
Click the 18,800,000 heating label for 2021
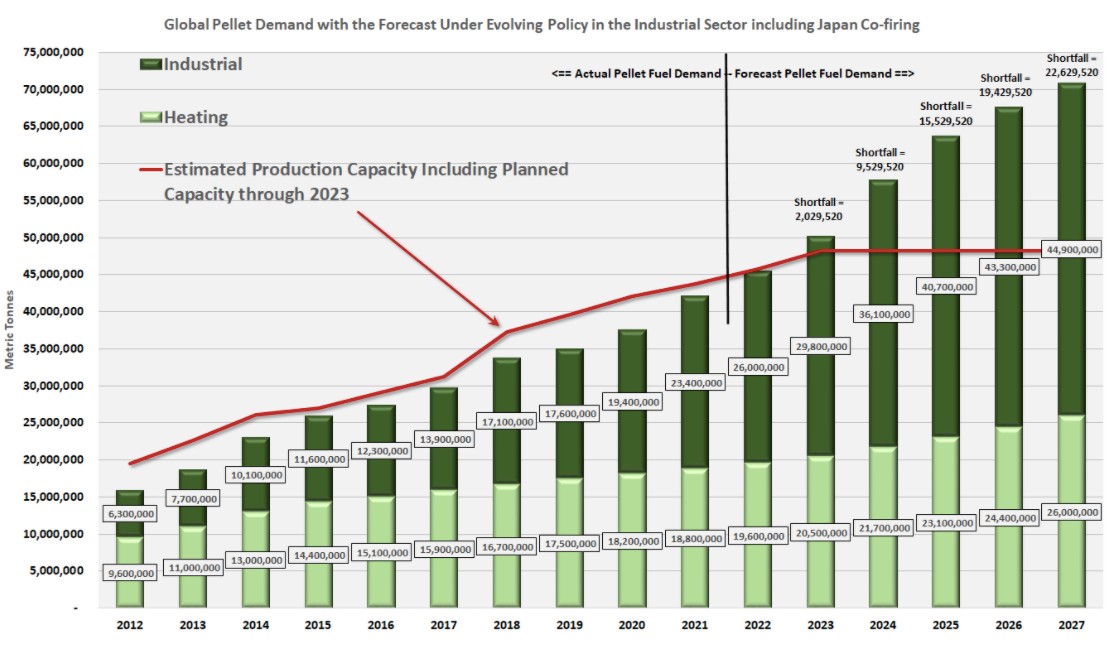coord(697,538)
